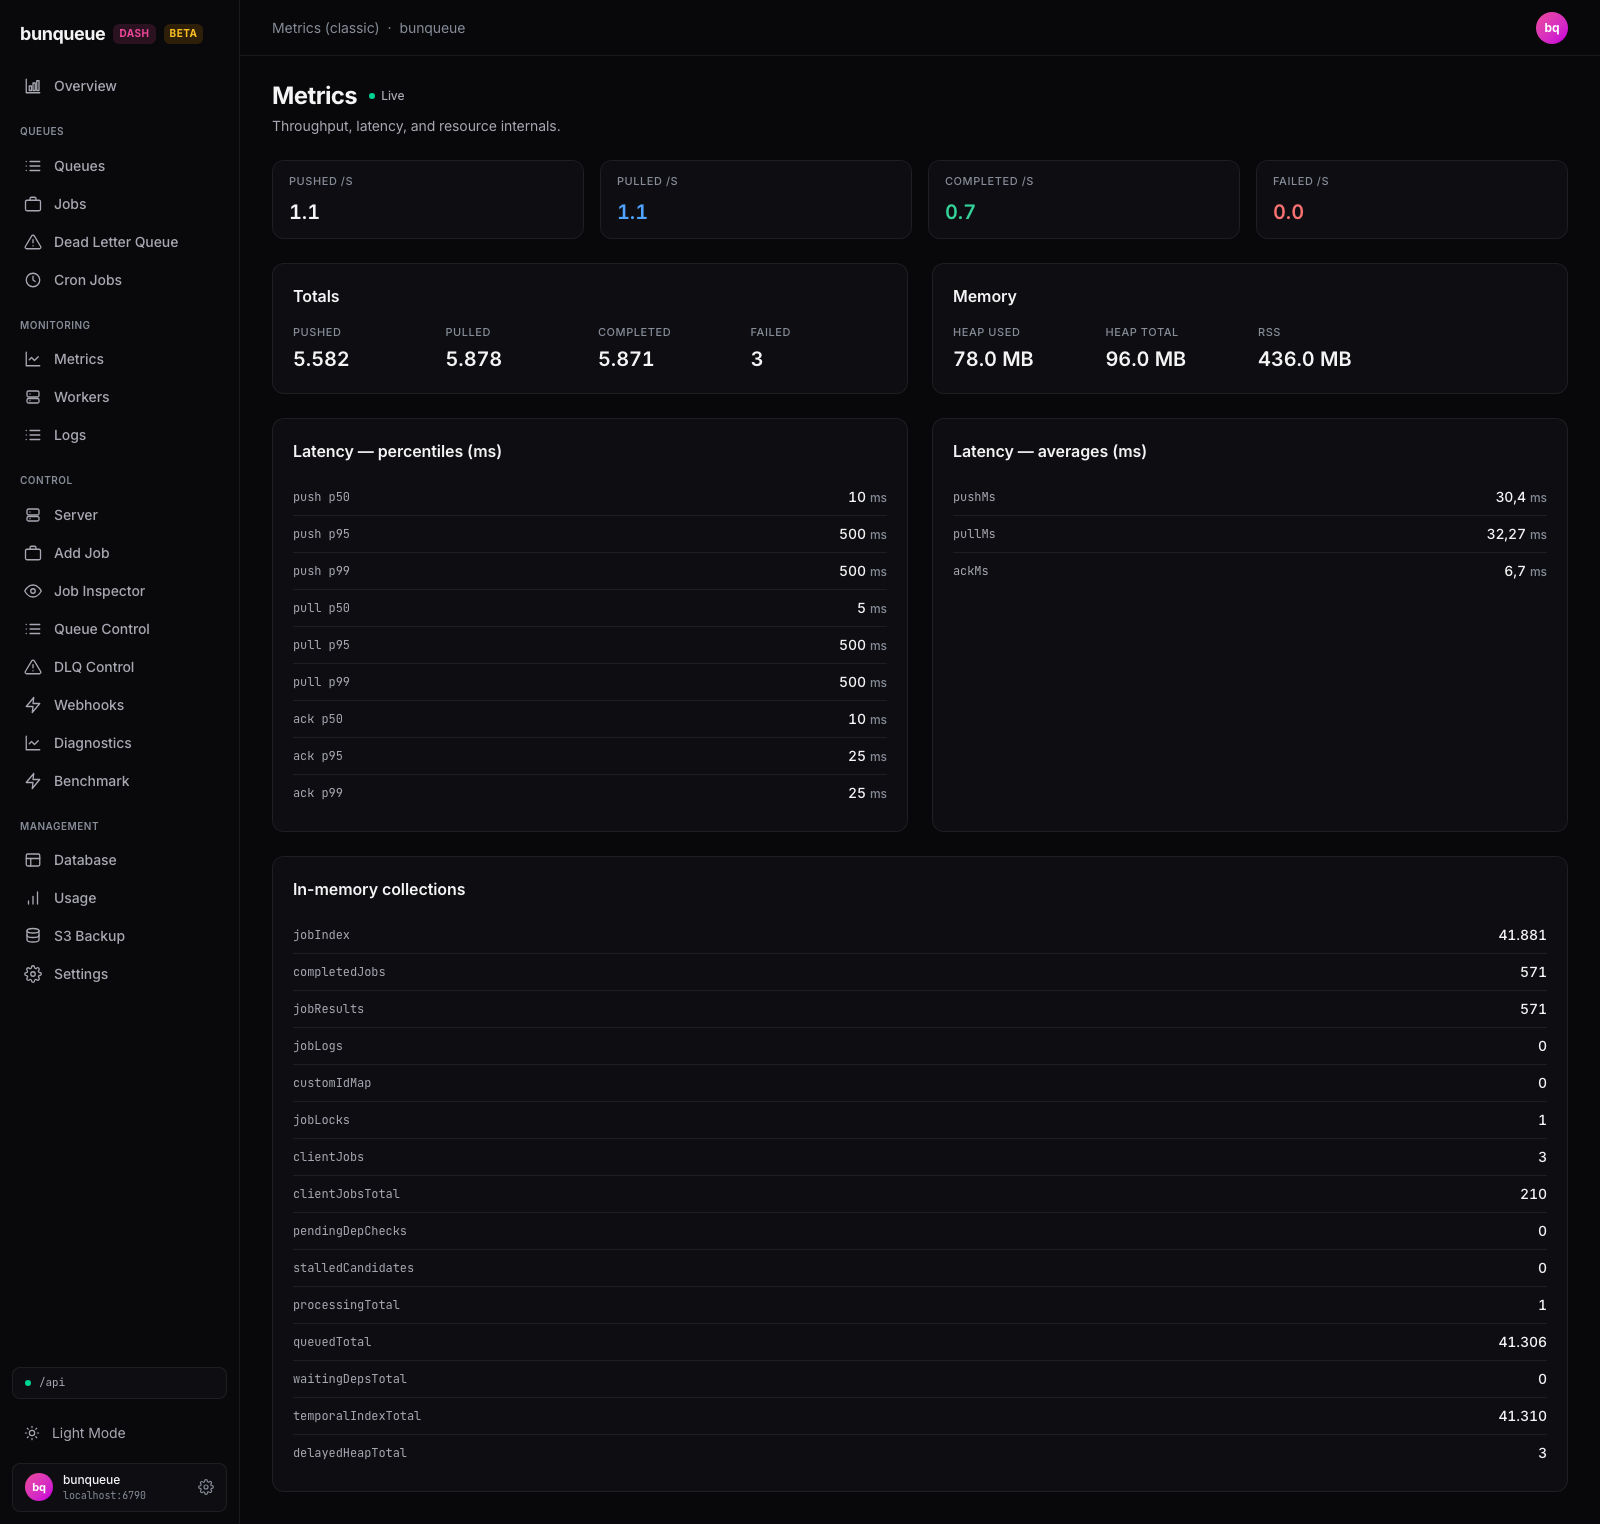The height and width of the screenshot is (1524, 1600).
Task: Open Cron Jobs via its clock icon
Action: pyautogui.click(x=33, y=280)
